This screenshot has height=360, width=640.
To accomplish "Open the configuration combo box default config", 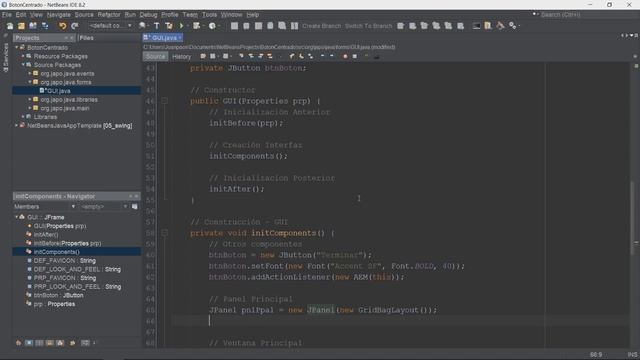I will point(110,26).
